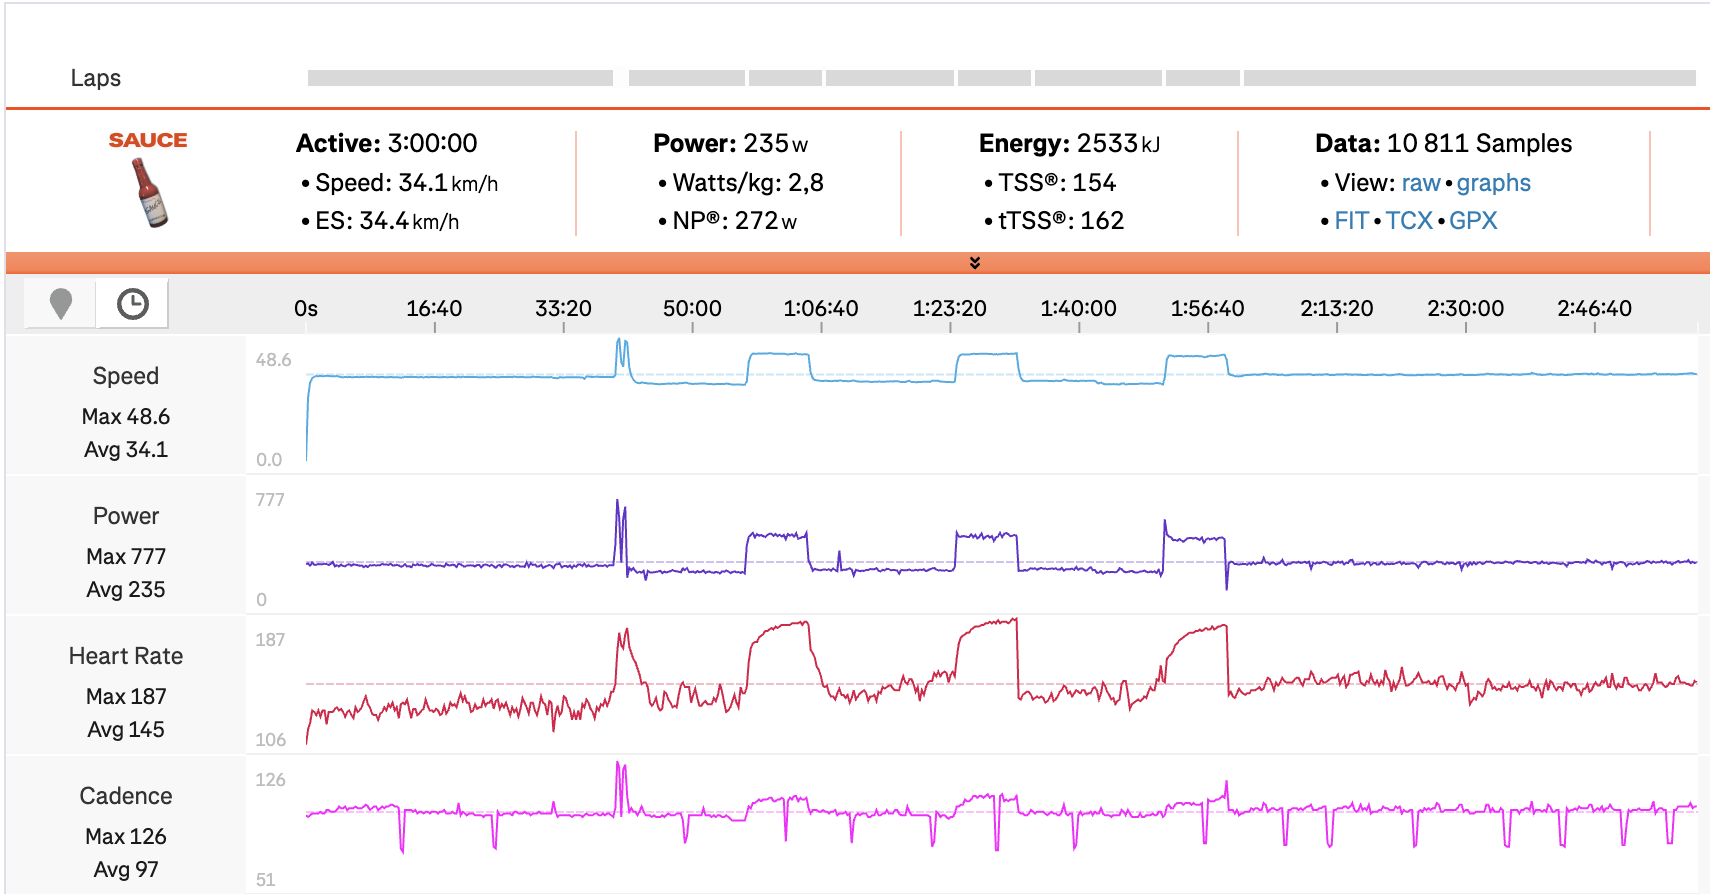Click the 2:30:00 mark on time axis
The height and width of the screenshot is (894, 1710).
click(x=1465, y=309)
